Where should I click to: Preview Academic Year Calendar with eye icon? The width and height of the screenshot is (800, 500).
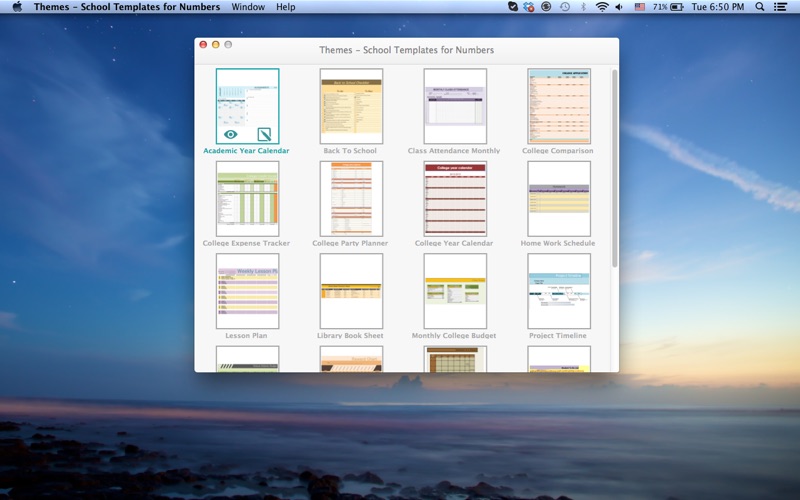click(231, 134)
